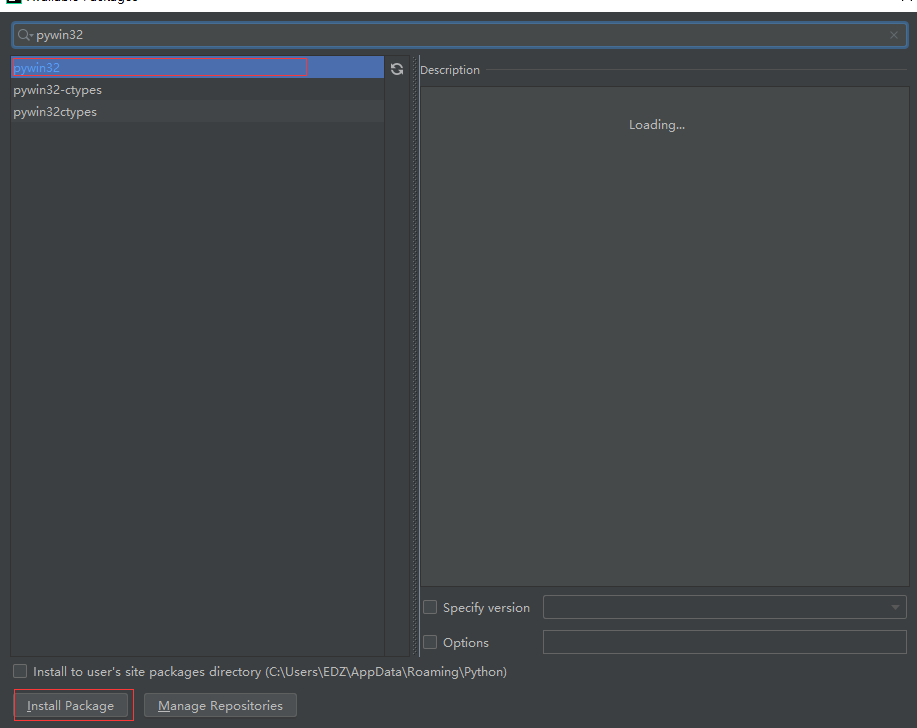
Task: Click the Options text input field
Action: 725,642
